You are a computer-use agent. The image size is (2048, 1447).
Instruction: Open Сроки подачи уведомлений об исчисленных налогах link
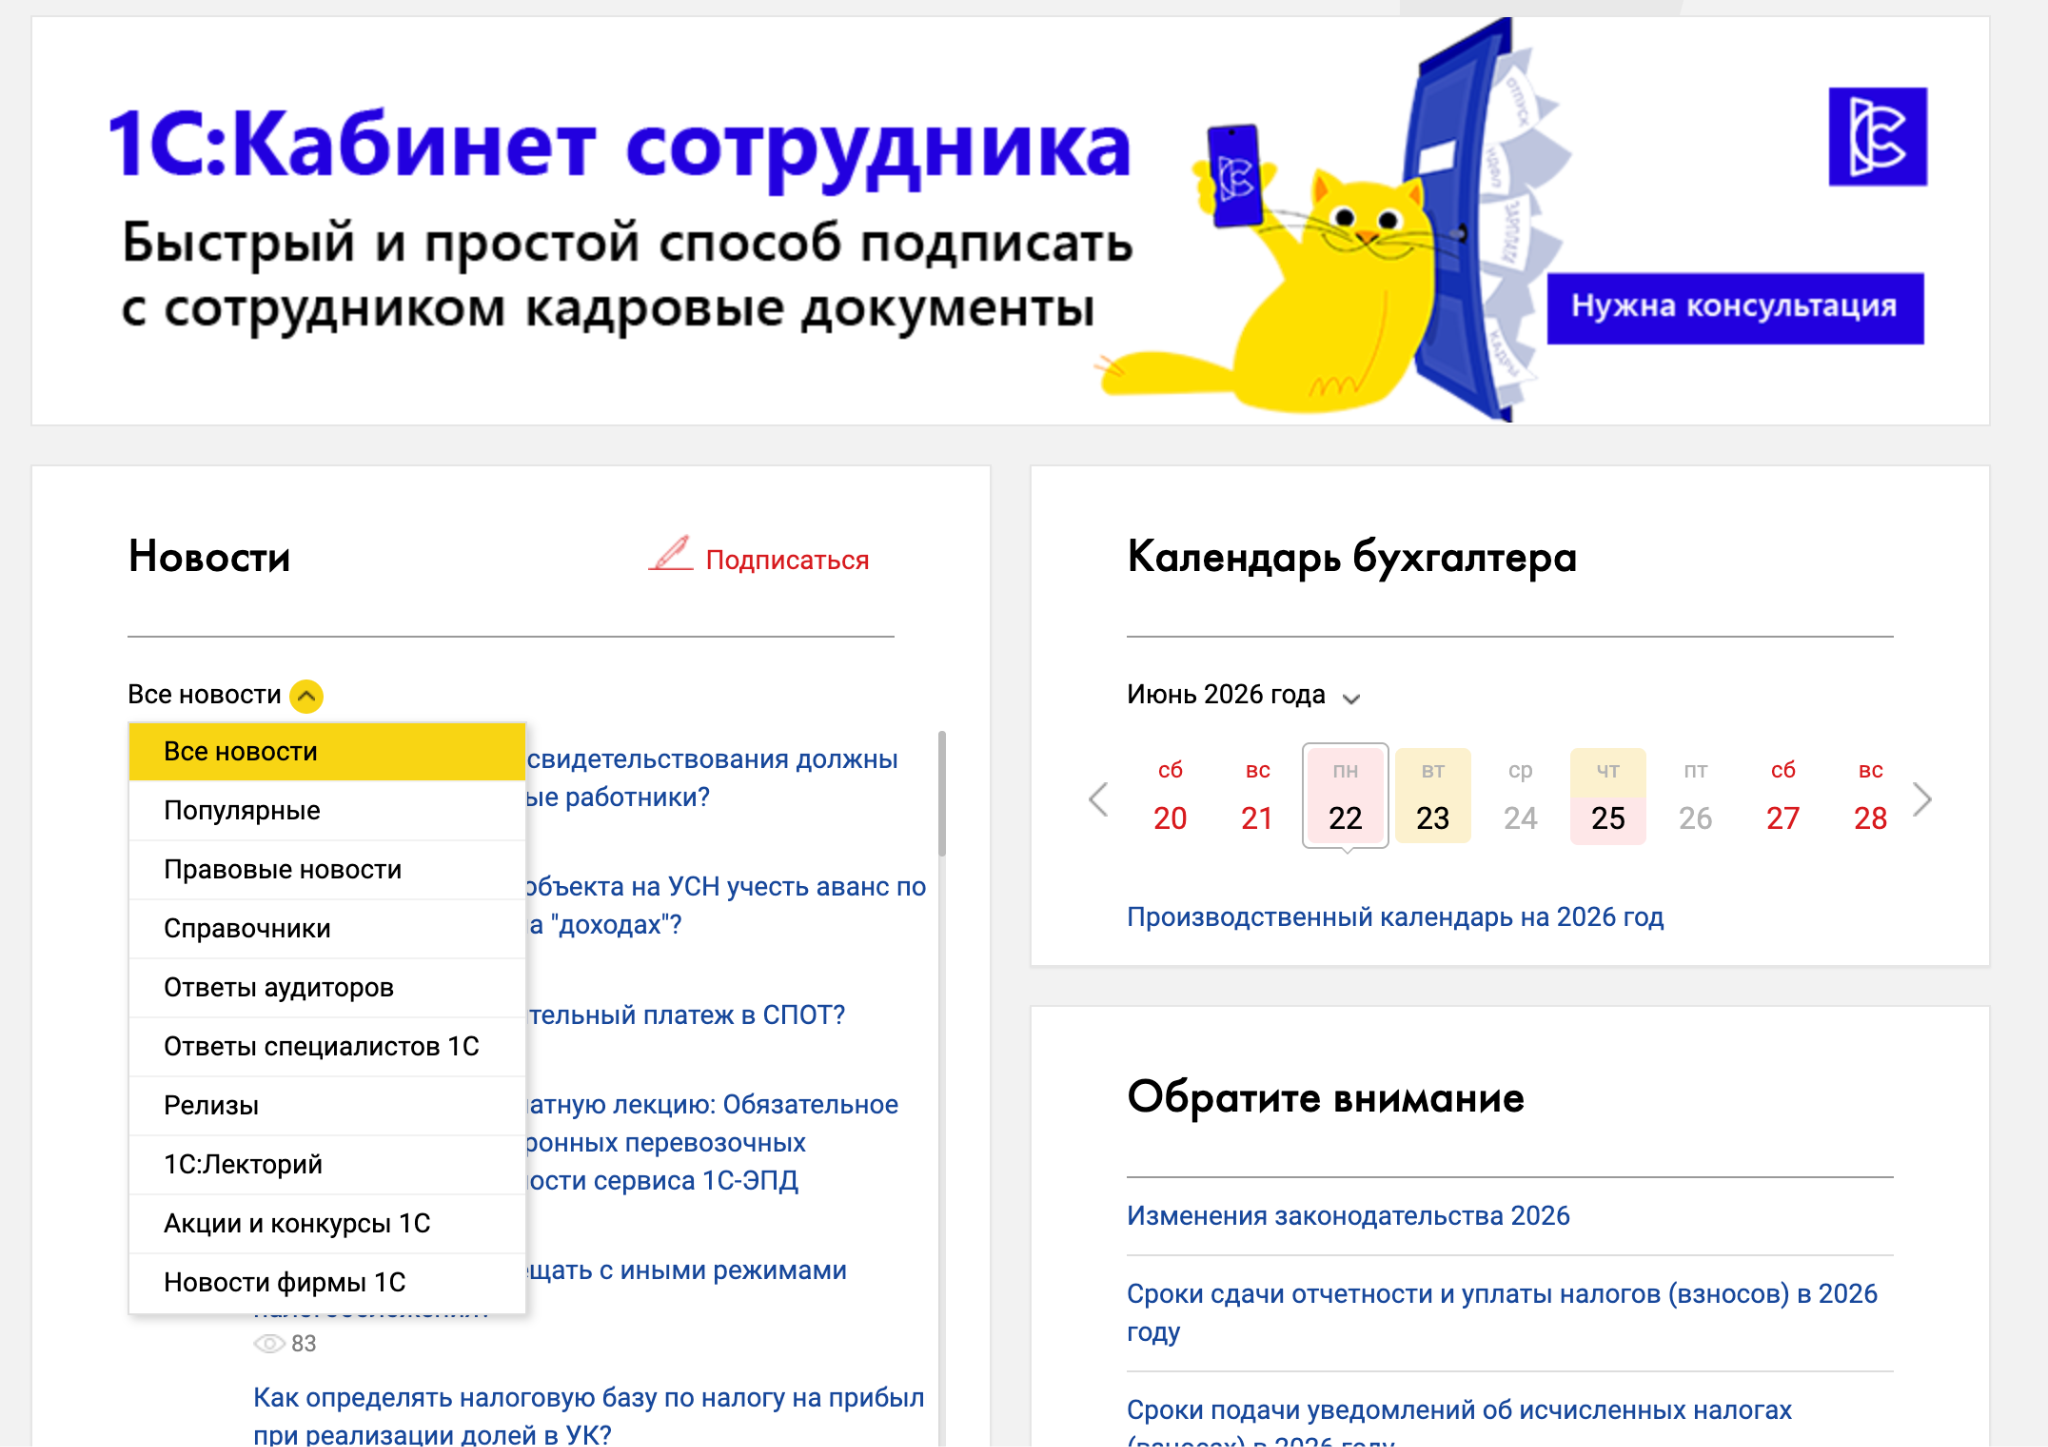pos(1459,1424)
